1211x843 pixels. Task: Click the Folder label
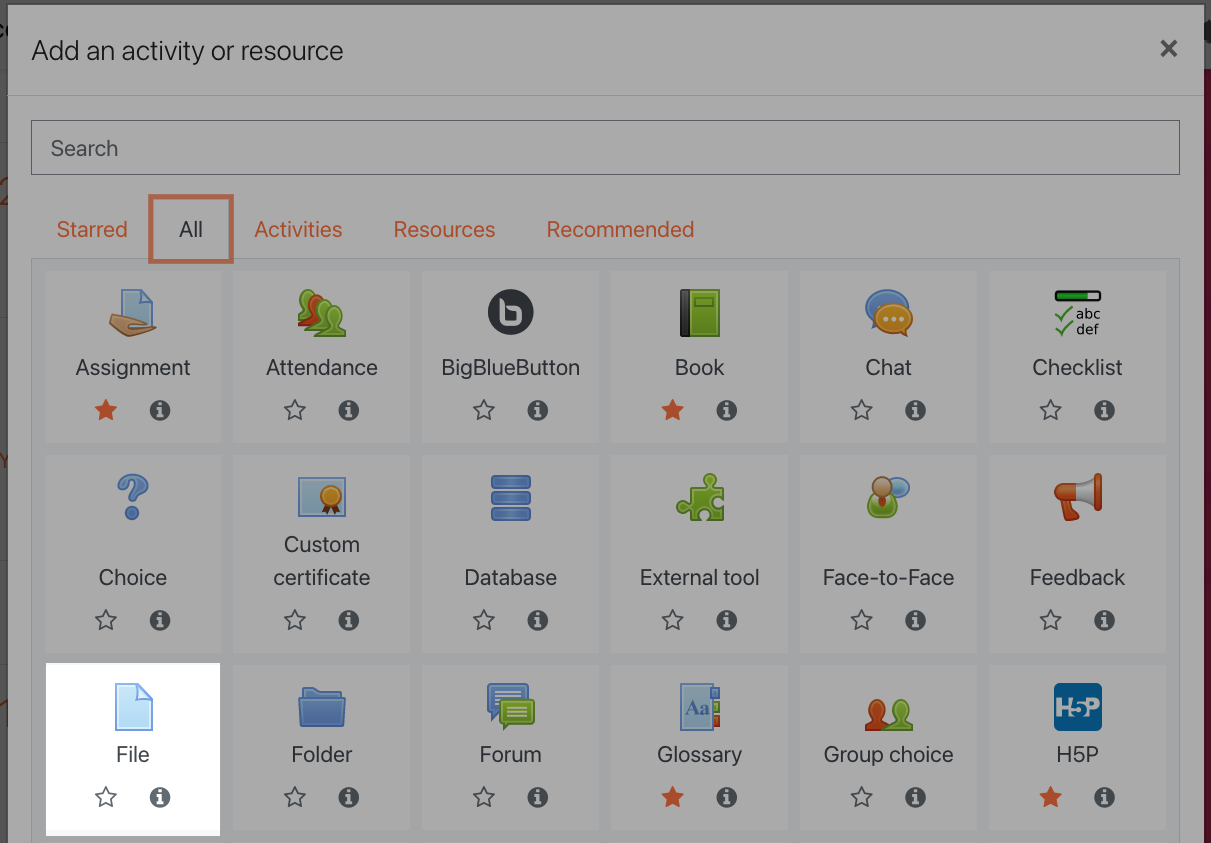322,755
